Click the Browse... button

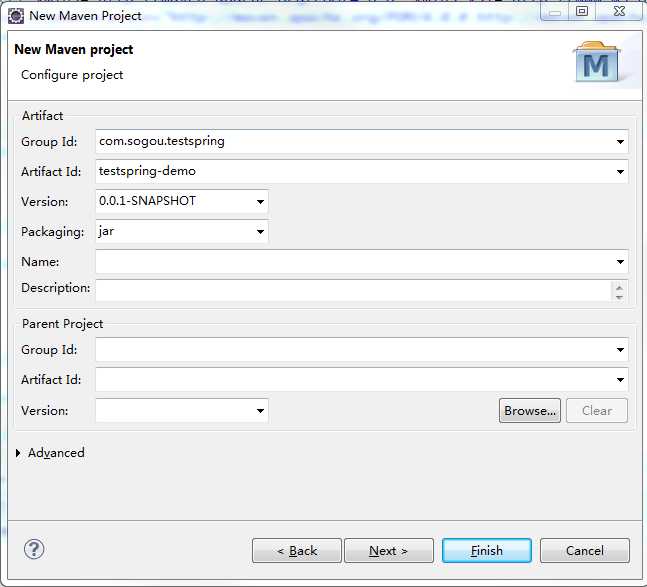pyautogui.click(x=530, y=410)
